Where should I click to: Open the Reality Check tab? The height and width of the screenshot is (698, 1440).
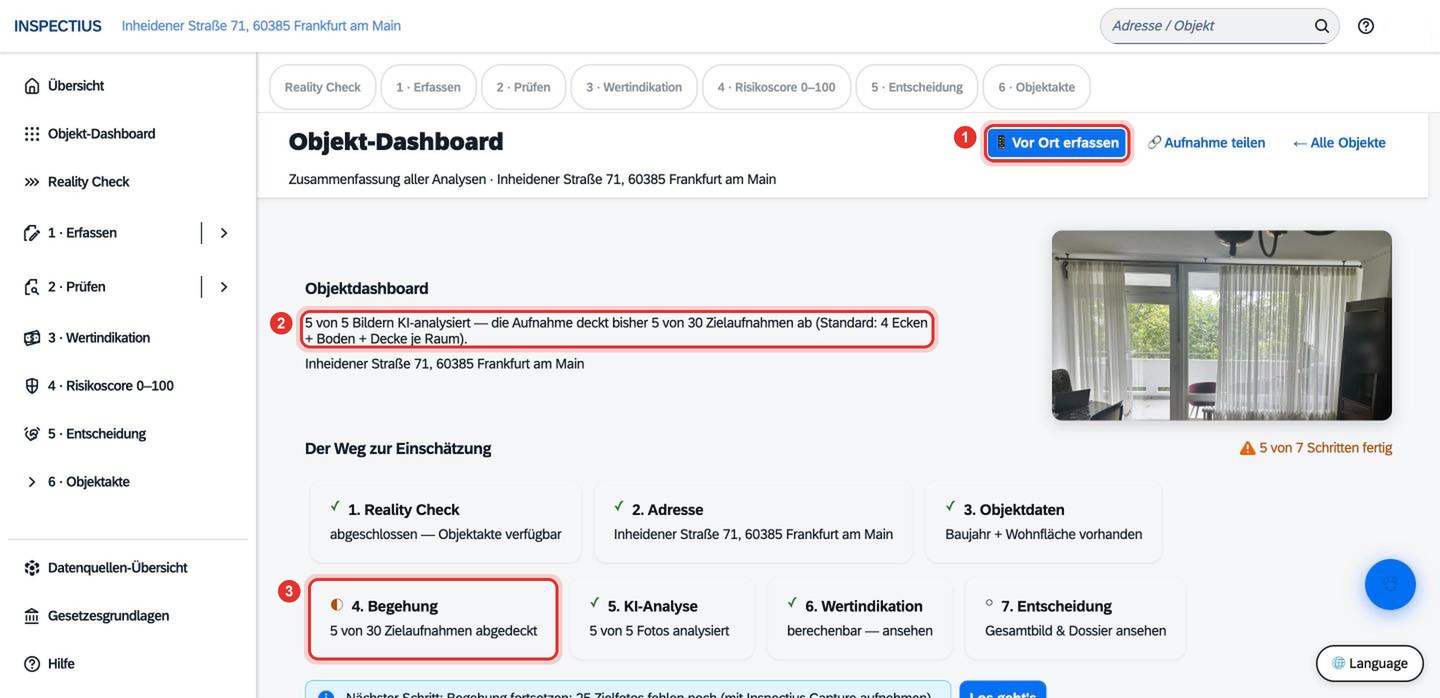click(322, 87)
